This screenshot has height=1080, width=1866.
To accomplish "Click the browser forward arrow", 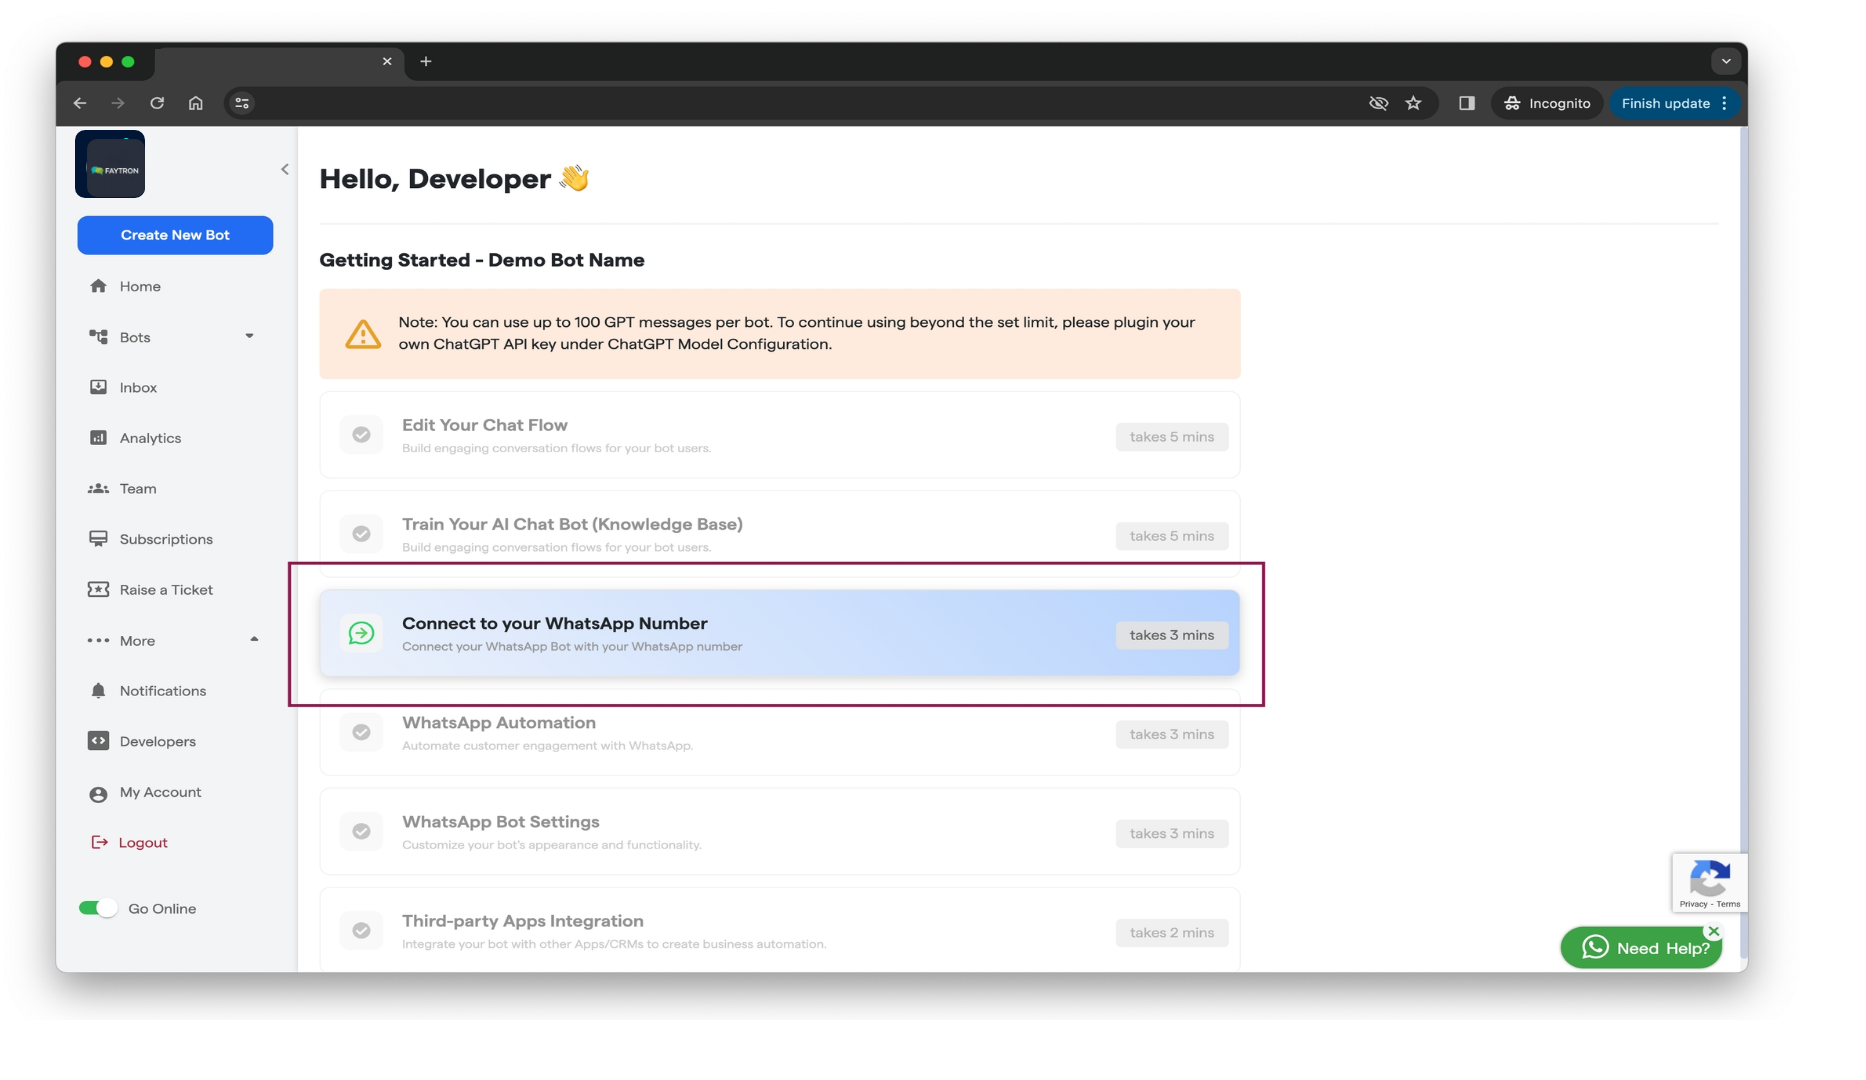I will [118, 103].
